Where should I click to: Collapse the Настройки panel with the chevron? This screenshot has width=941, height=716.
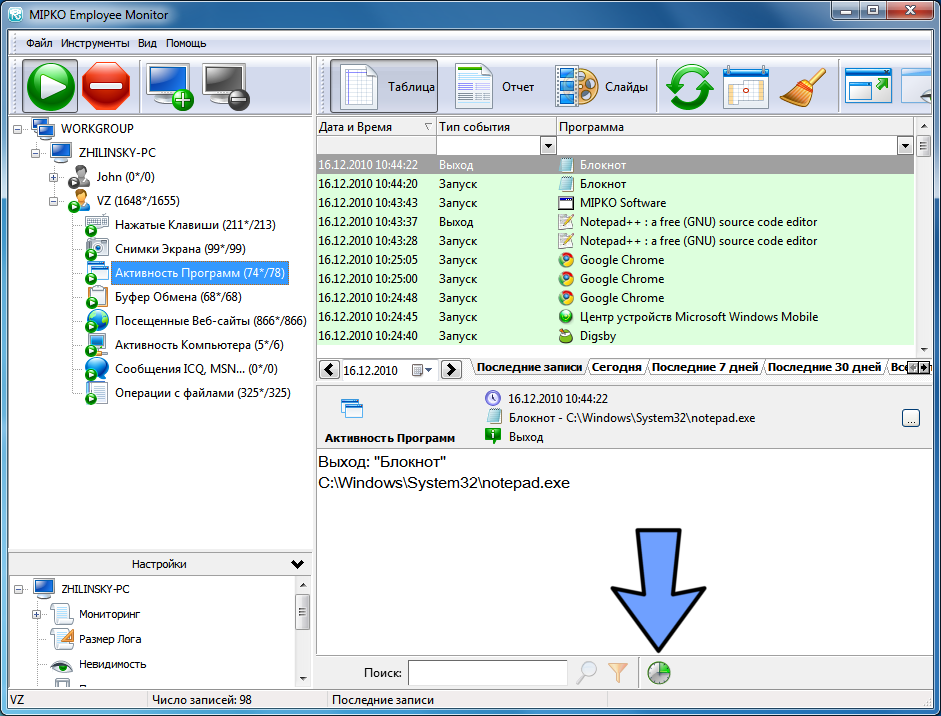click(297, 564)
